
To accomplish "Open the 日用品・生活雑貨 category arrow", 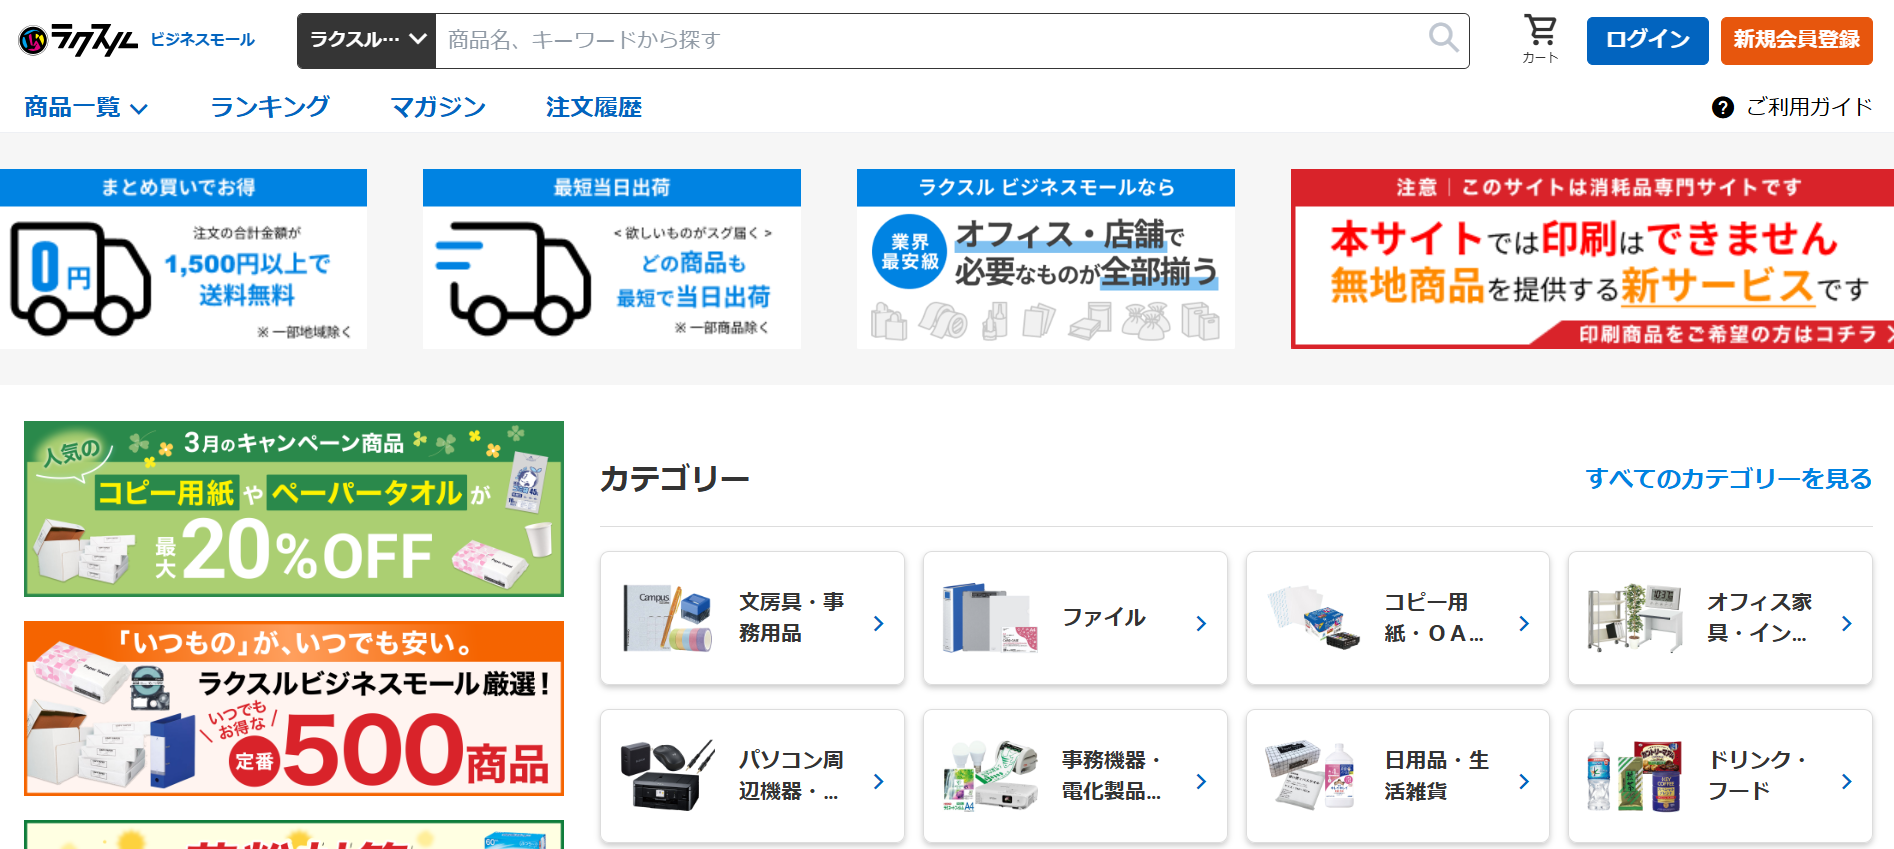I will tap(1524, 781).
